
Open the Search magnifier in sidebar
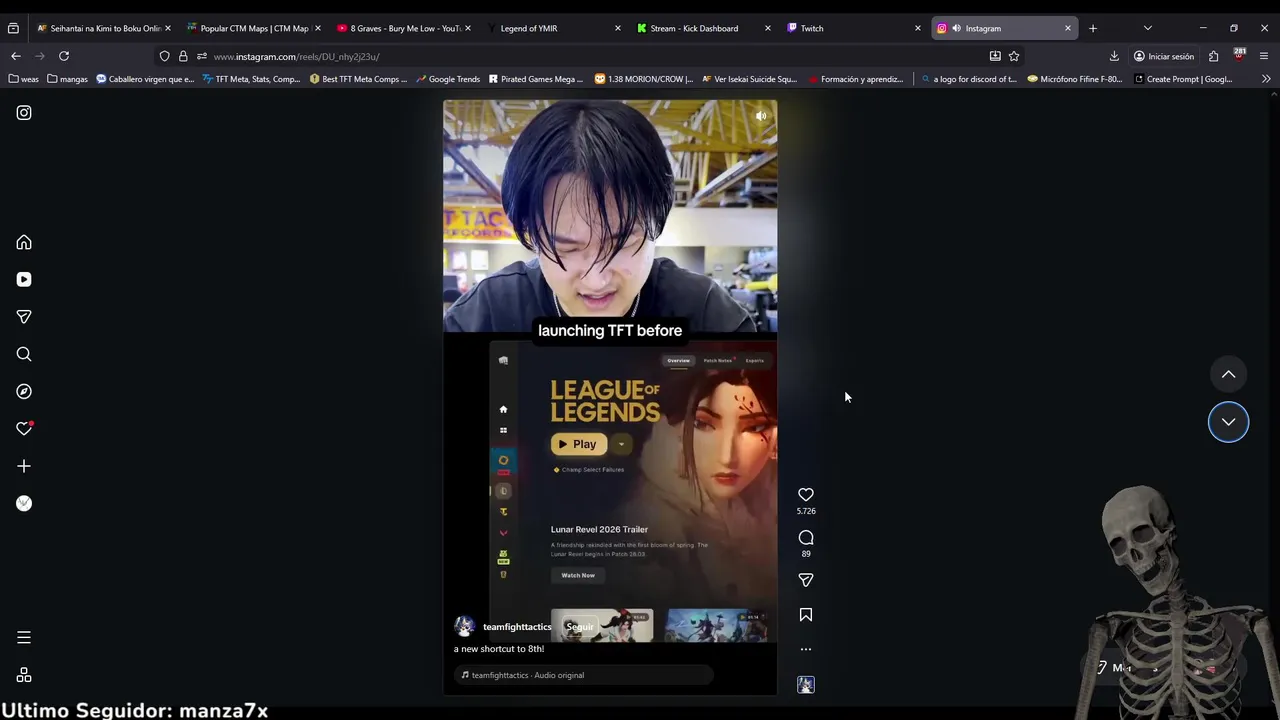24,354
